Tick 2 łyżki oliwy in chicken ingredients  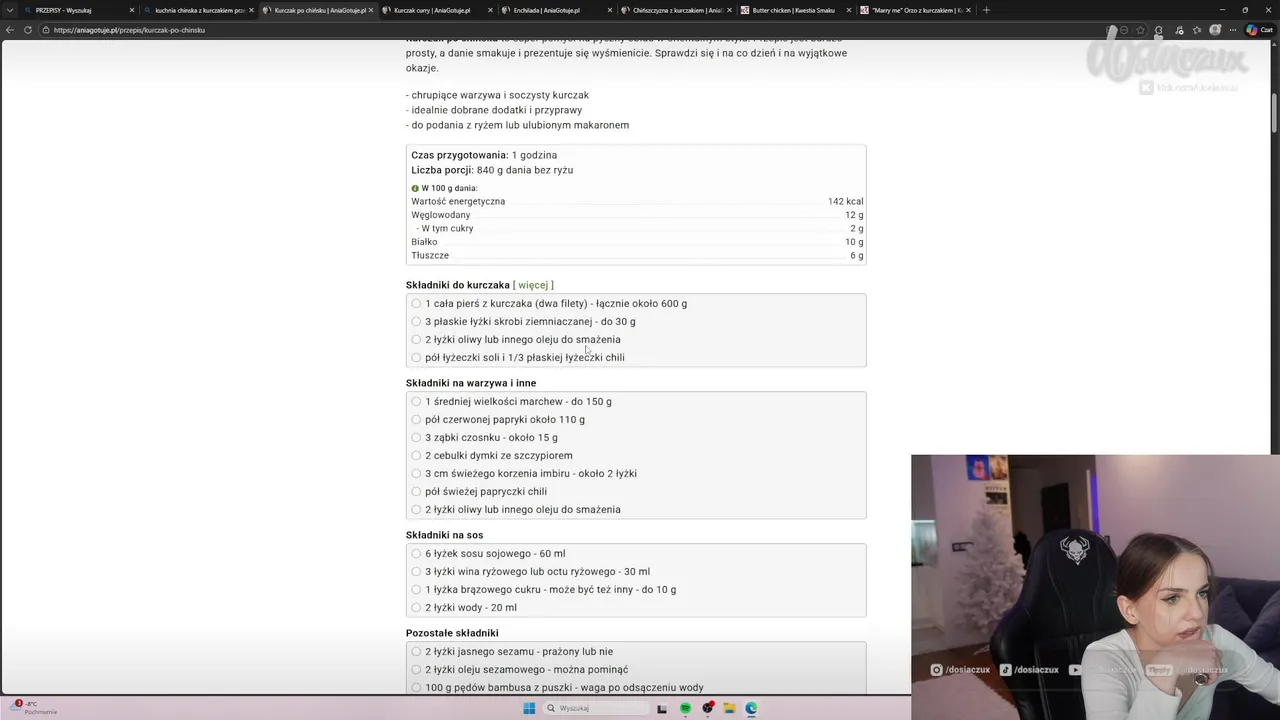pyautogui.click(x=416, y=339)
